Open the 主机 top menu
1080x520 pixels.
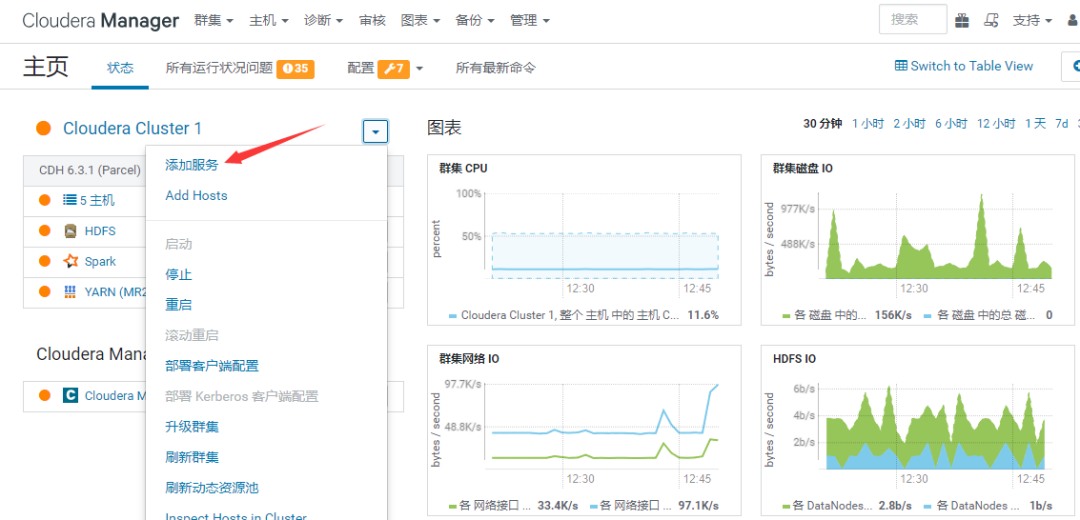tap(269, 21)
